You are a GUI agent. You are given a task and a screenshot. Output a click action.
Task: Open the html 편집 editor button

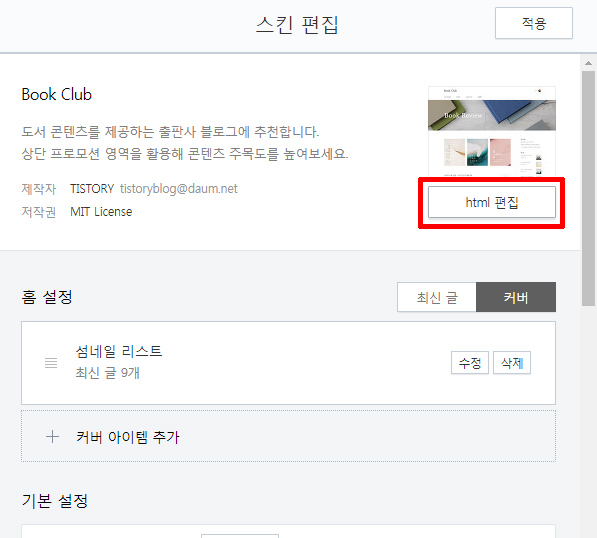[492, 202]
